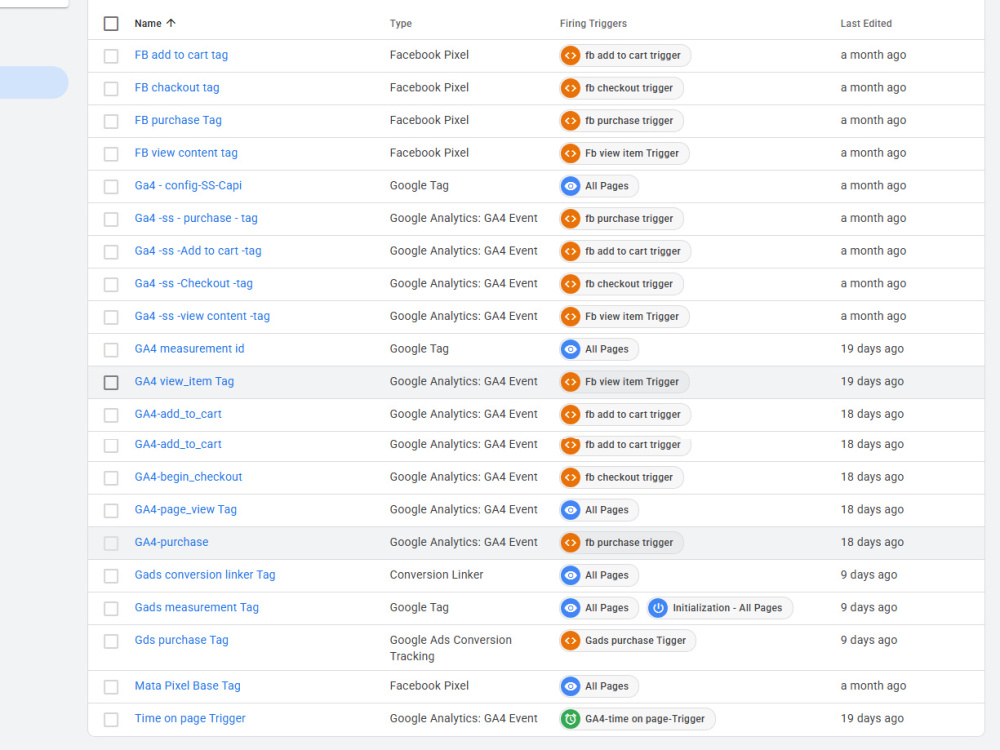Image resolution: width=1000 pixels, height=750 pixels.
Task: Select the Time on page Trigger checkbox
Action: point(111,719)
